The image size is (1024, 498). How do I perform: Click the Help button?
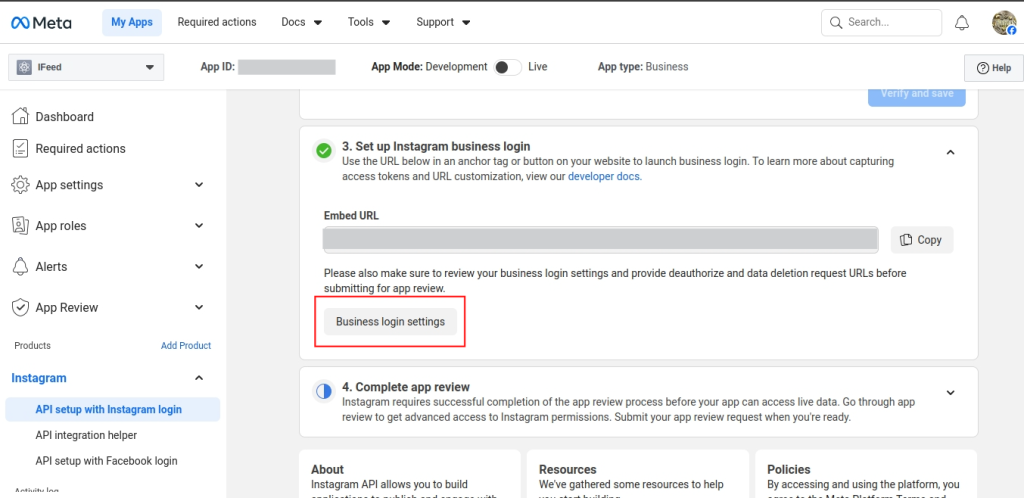(994, 68)
